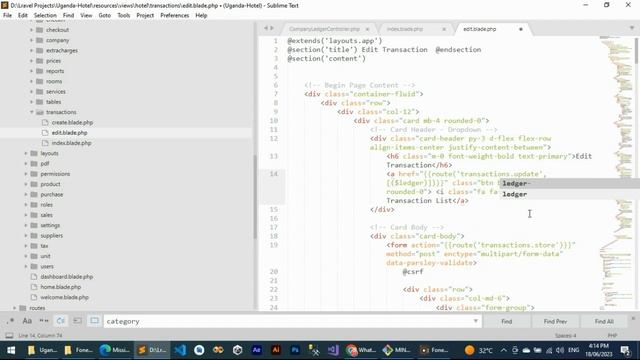Screen dimensions: 640x360
Task: Open the Selection menu
Action: 45,15
